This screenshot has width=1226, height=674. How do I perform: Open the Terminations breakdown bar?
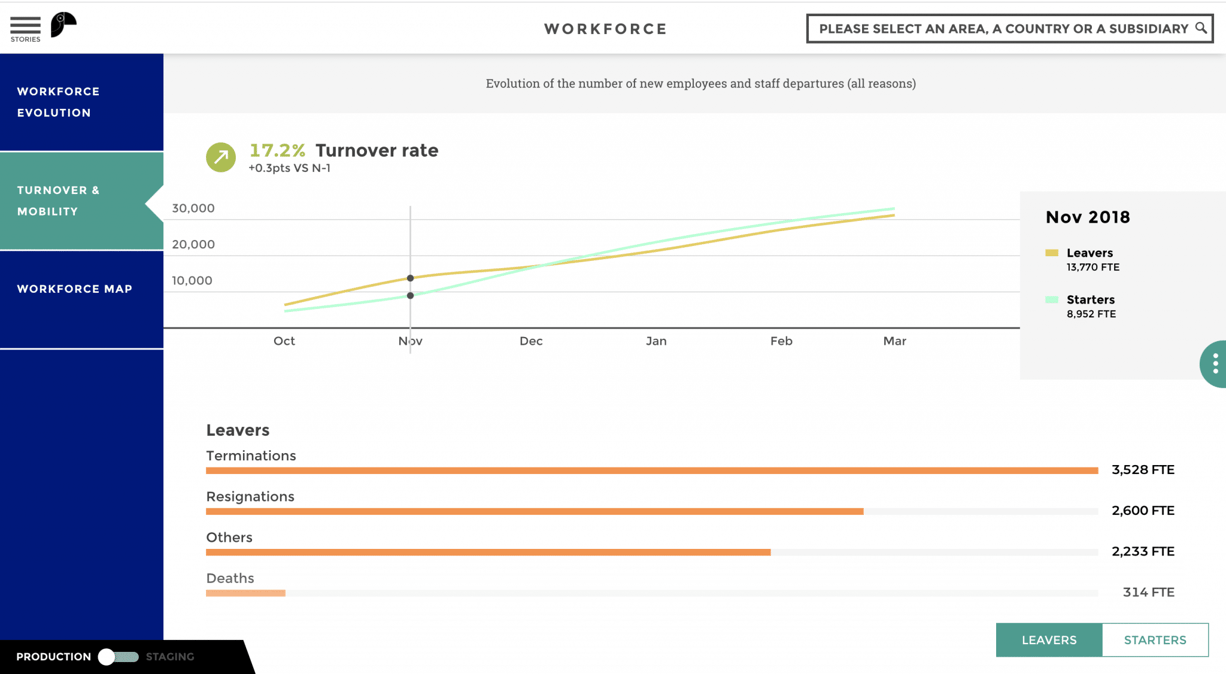click(x=651, y=470)
